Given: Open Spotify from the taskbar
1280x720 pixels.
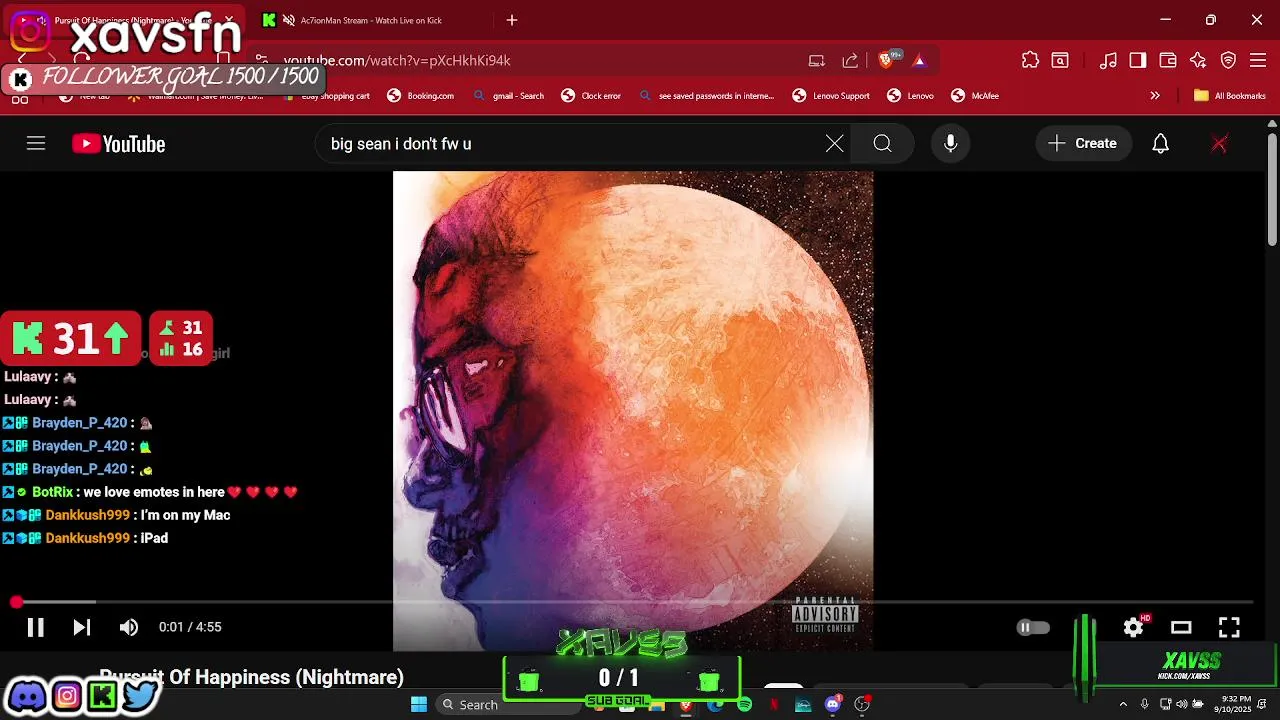Looking at the screenshot, I should (745, 704).
